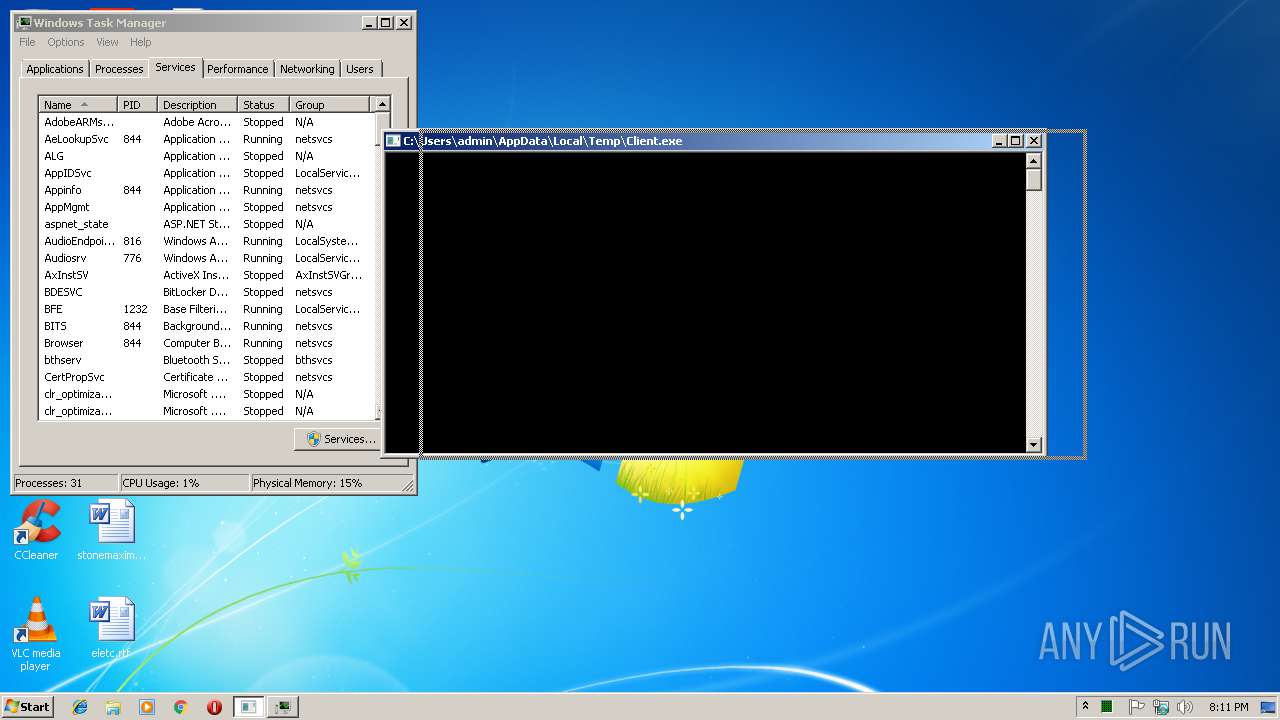1280x720 pixels.
Task: Switch to the Processes tab
Action: pyautogui.click(x=119, y=69)
